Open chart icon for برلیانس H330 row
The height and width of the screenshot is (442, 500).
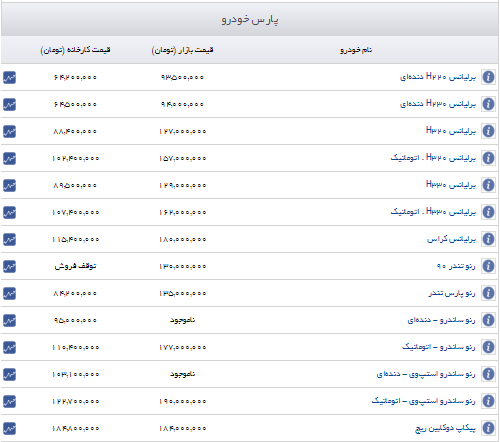[x=9, y=185]
